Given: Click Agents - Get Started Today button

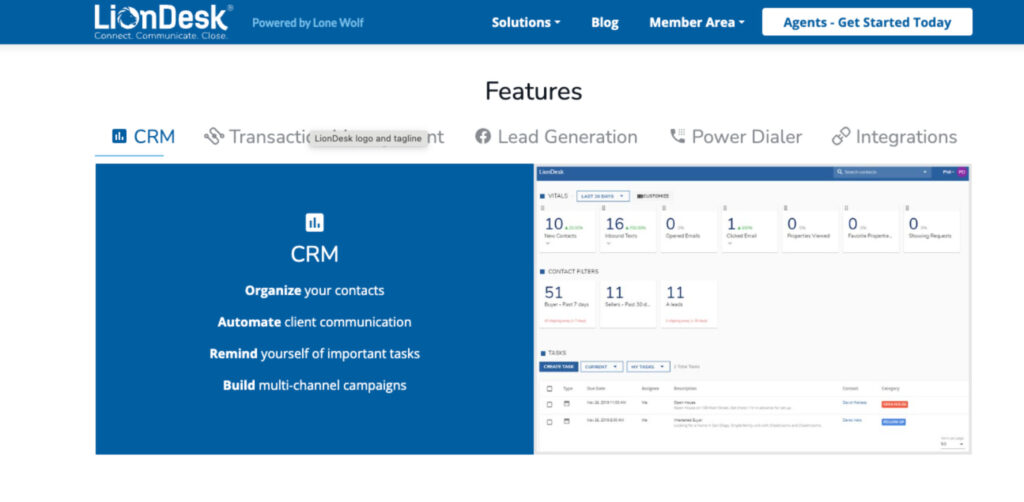Looking at the screenshot, I should pyautogui.click(x=867, y=22).
